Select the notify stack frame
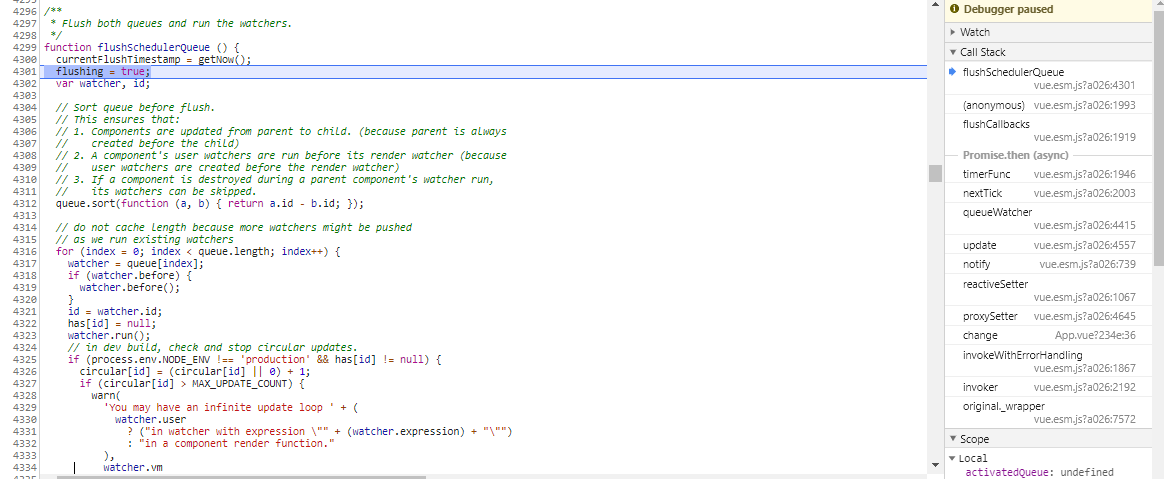This screenshot has width=1164, height=479. pyautogui.click(x=1048, y=264)
